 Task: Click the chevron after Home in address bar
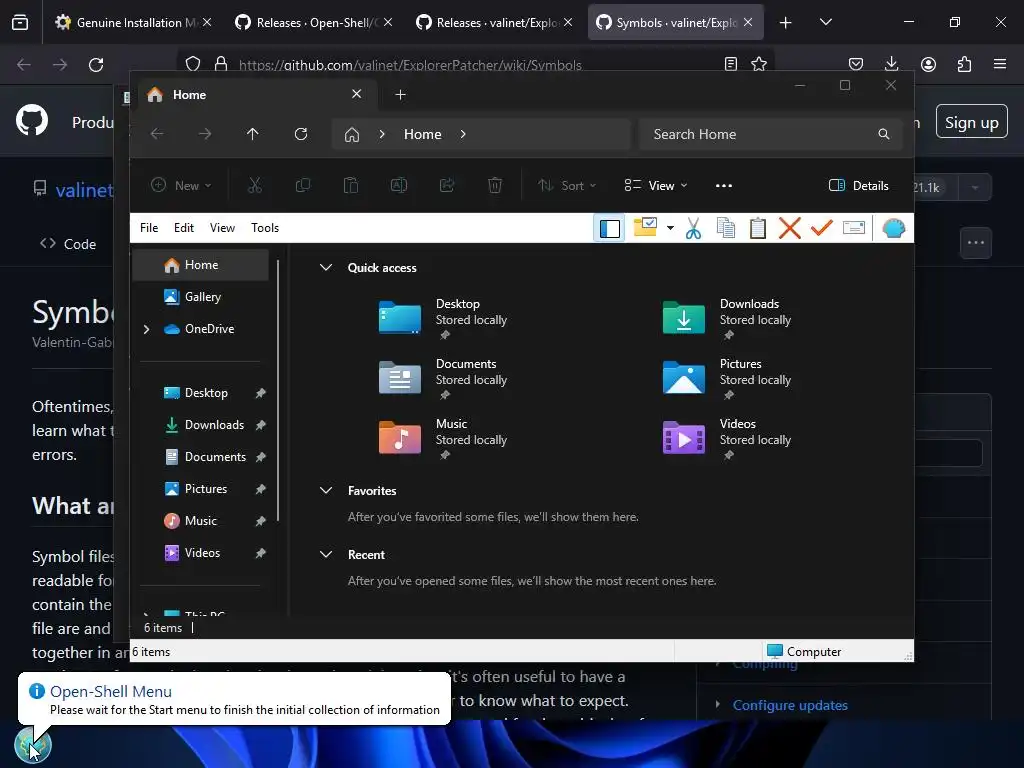(463, 134)
